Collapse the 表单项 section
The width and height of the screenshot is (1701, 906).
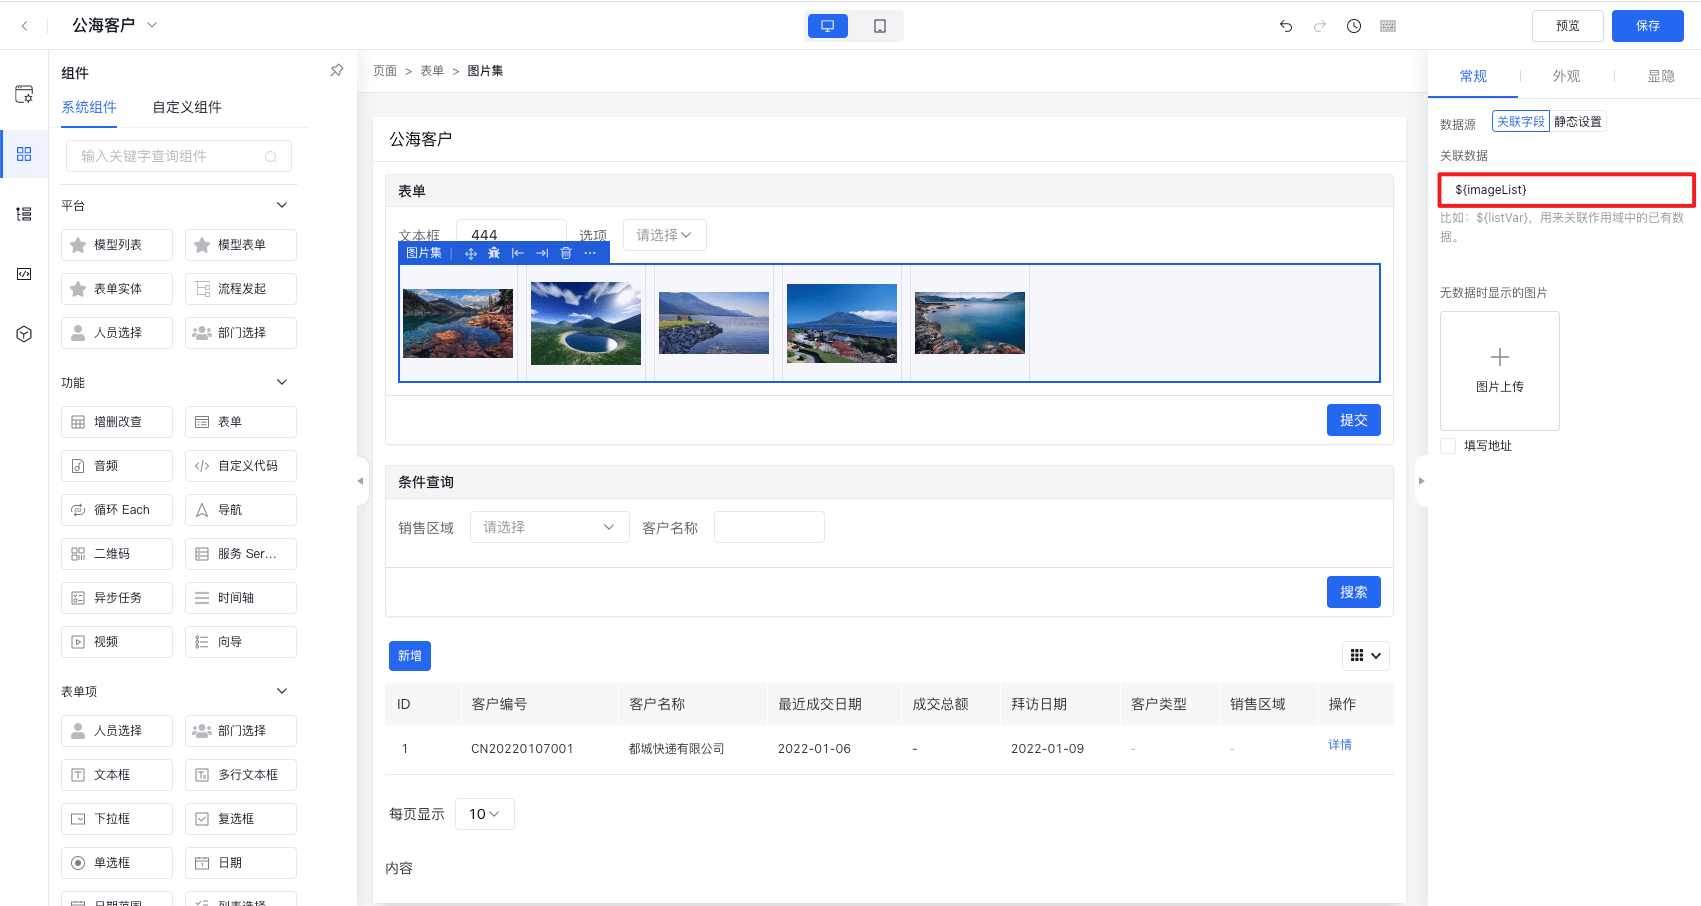pyautogui.click(x=282, y=691)
